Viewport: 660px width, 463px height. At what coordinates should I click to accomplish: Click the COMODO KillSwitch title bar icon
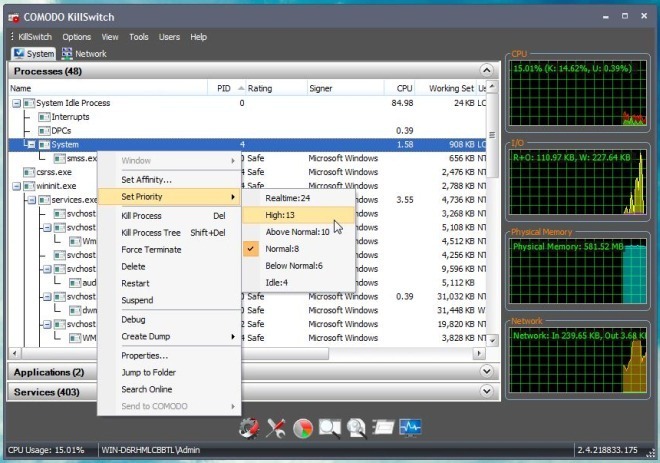(x=14, y=18)
